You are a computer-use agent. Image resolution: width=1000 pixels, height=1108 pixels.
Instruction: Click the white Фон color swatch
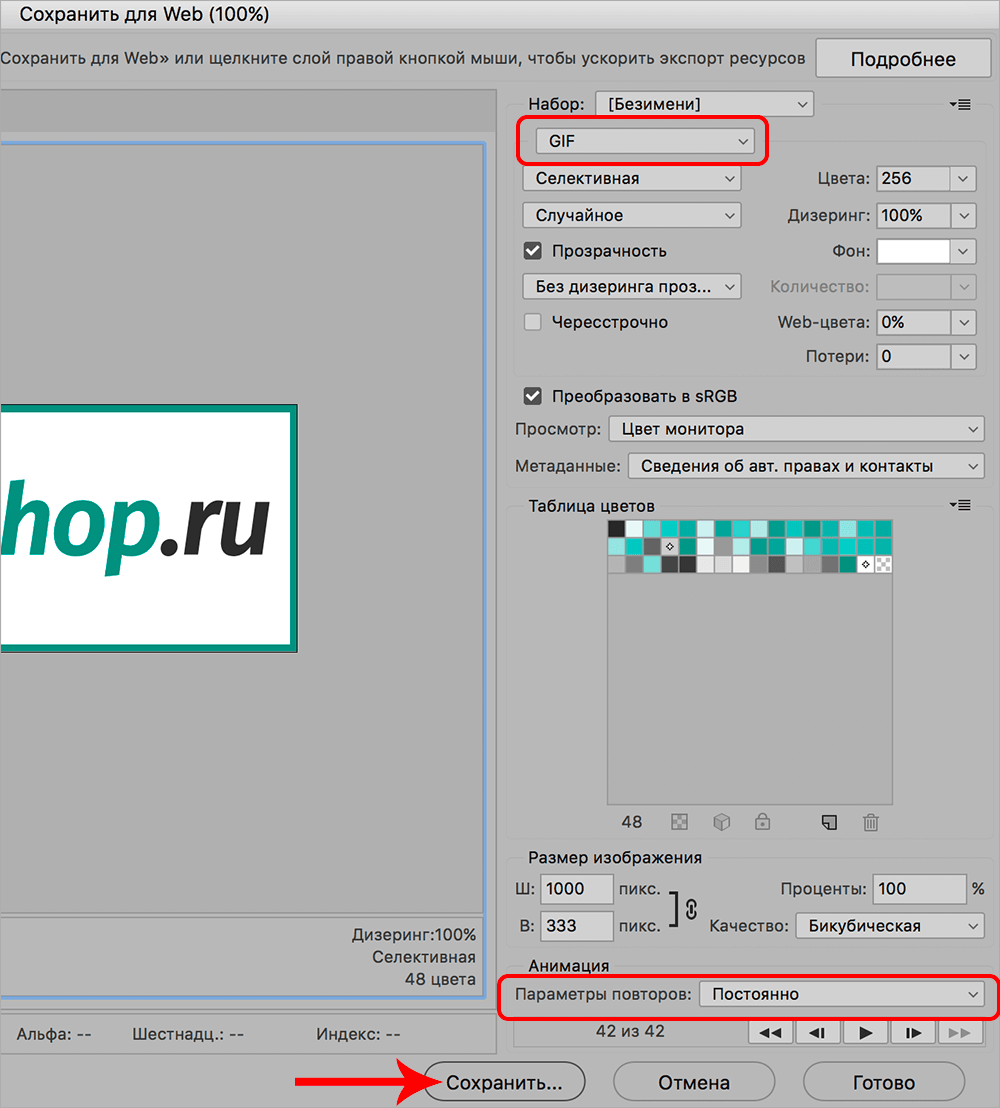[x=913, y=251]
